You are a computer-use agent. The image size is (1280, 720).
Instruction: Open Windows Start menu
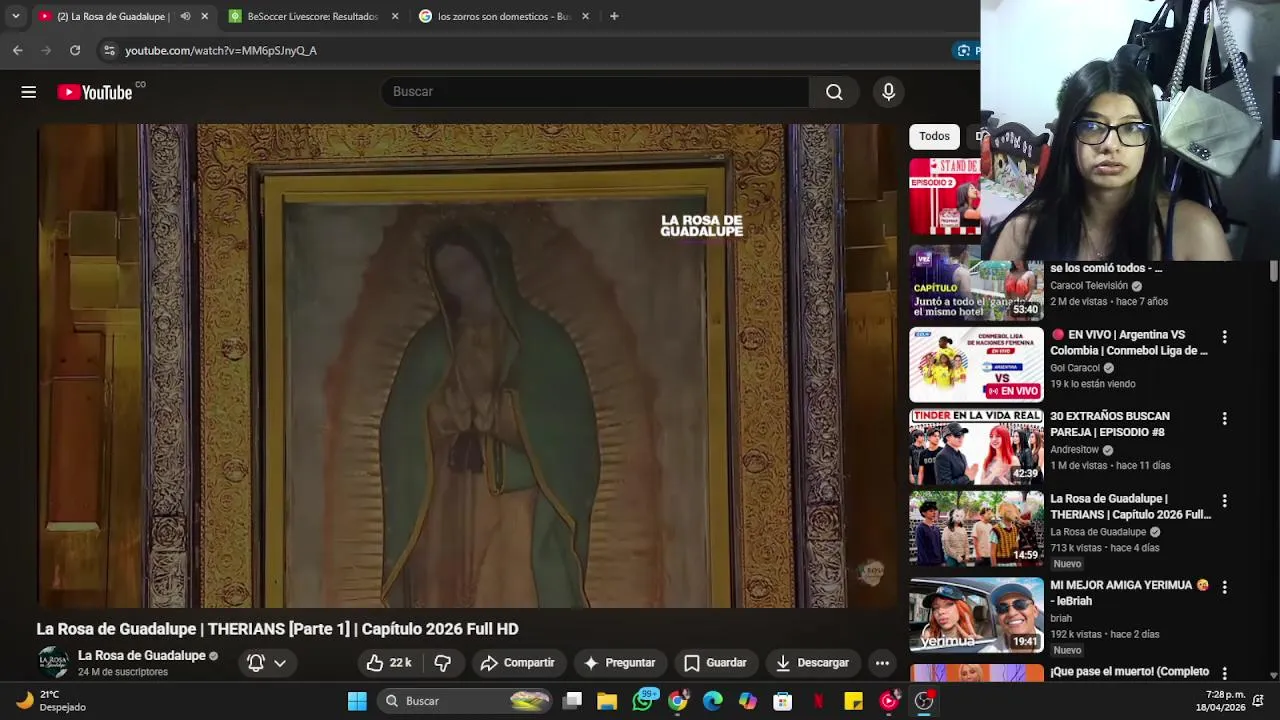(357, 701)
